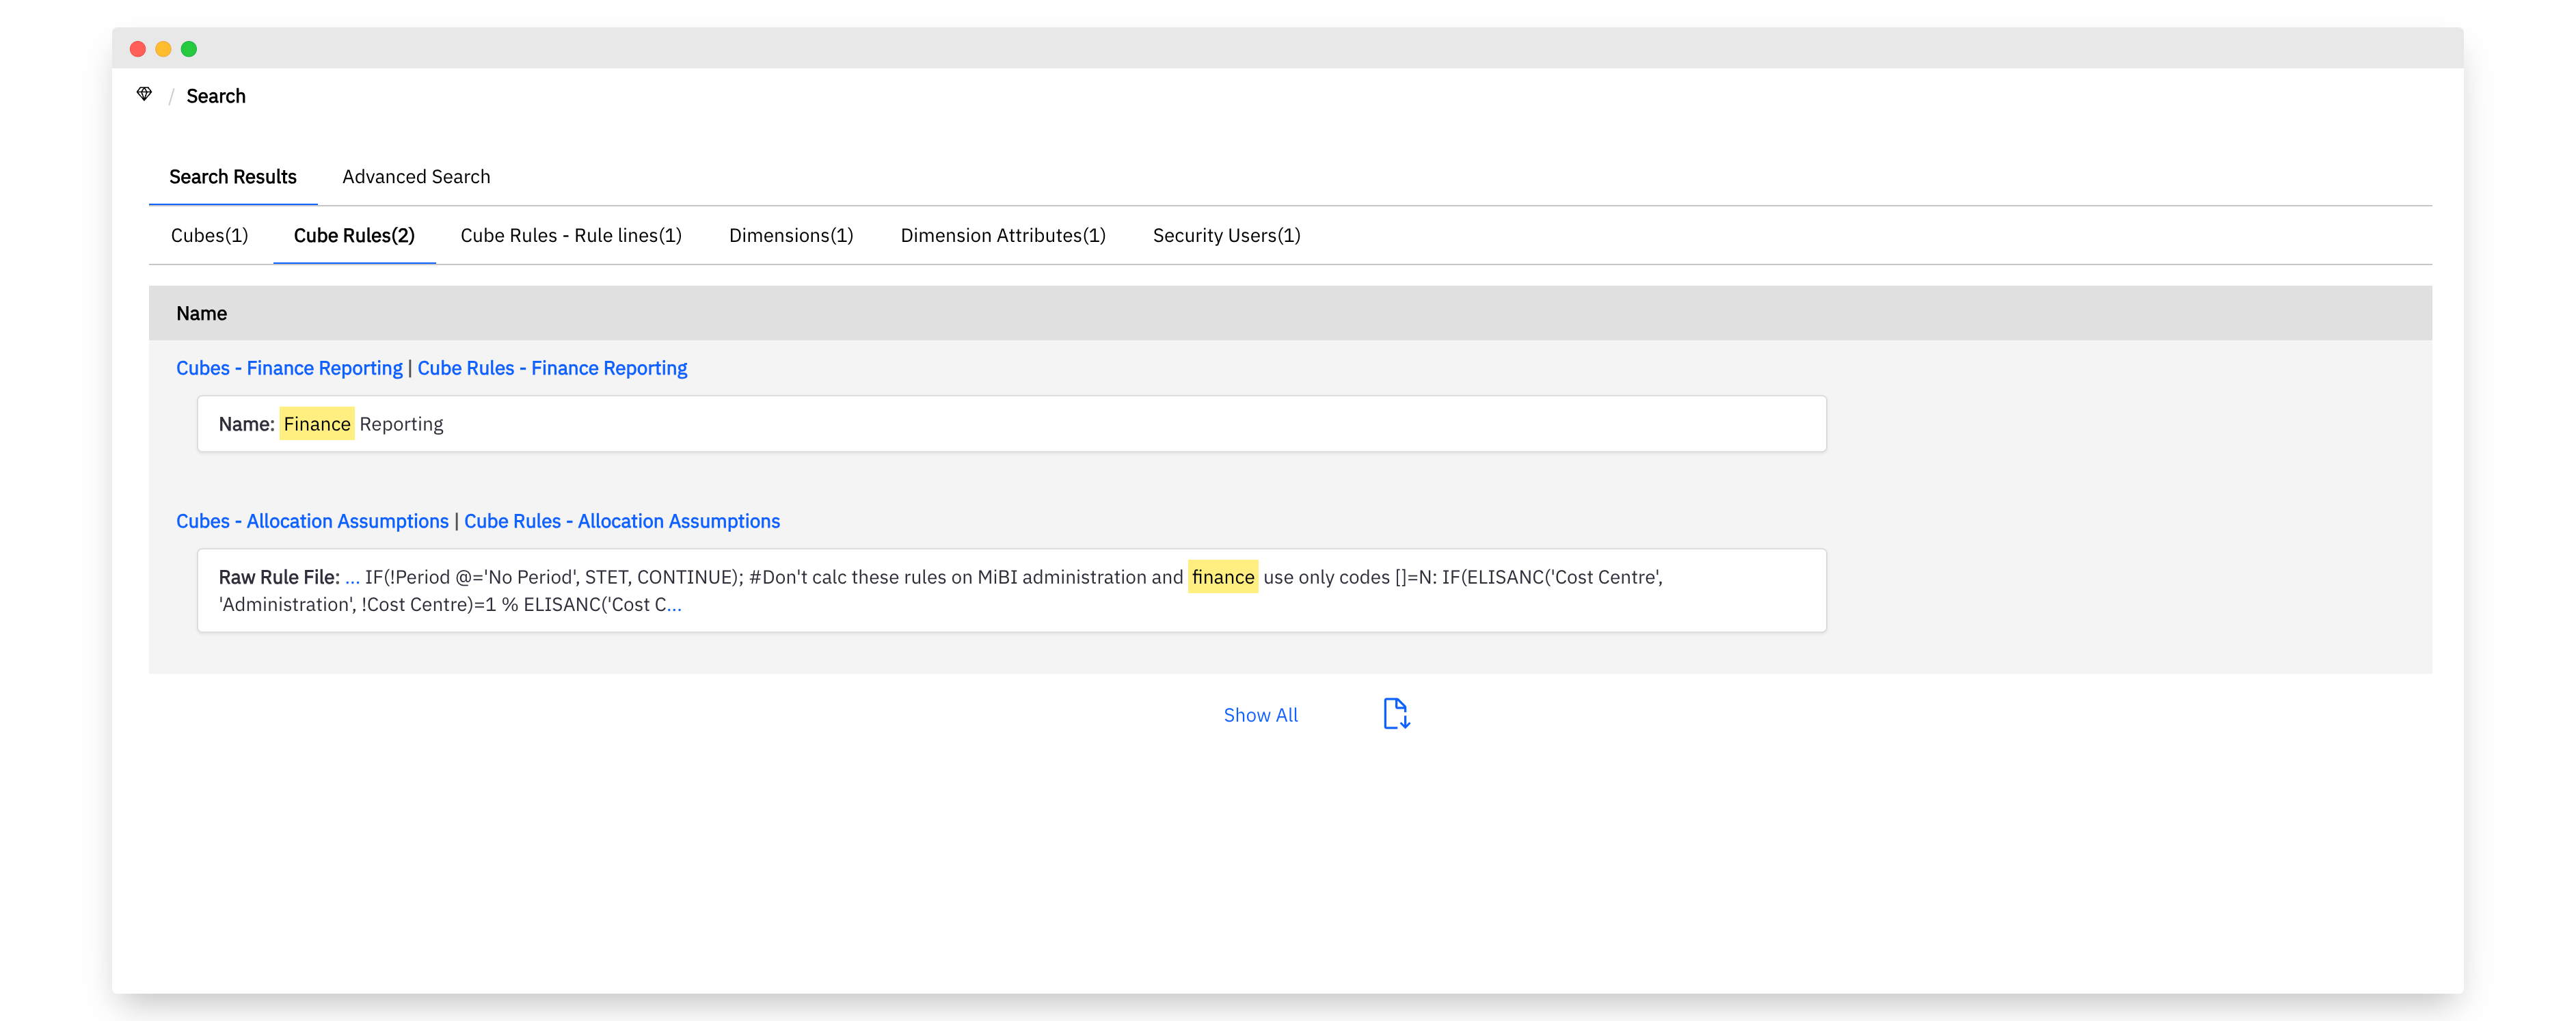Click the Search breadcrumb label
Image resolution: width=2576 pixels, height=1021 pixels.
click(x=216, y=96)
